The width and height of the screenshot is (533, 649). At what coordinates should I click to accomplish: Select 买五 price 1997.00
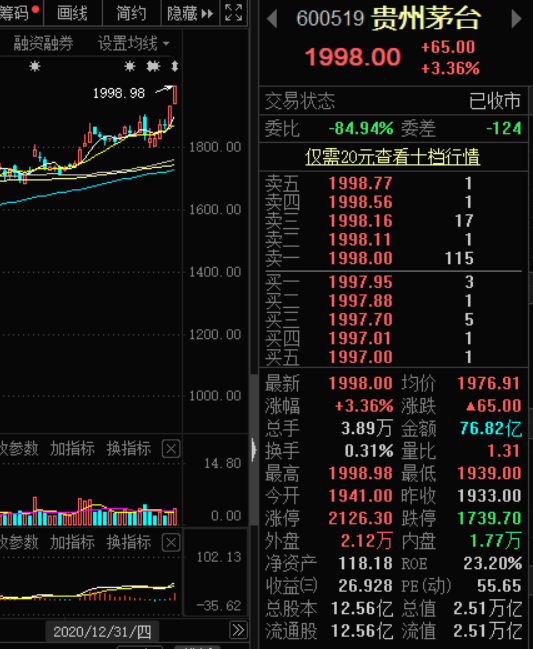point(360,357)
